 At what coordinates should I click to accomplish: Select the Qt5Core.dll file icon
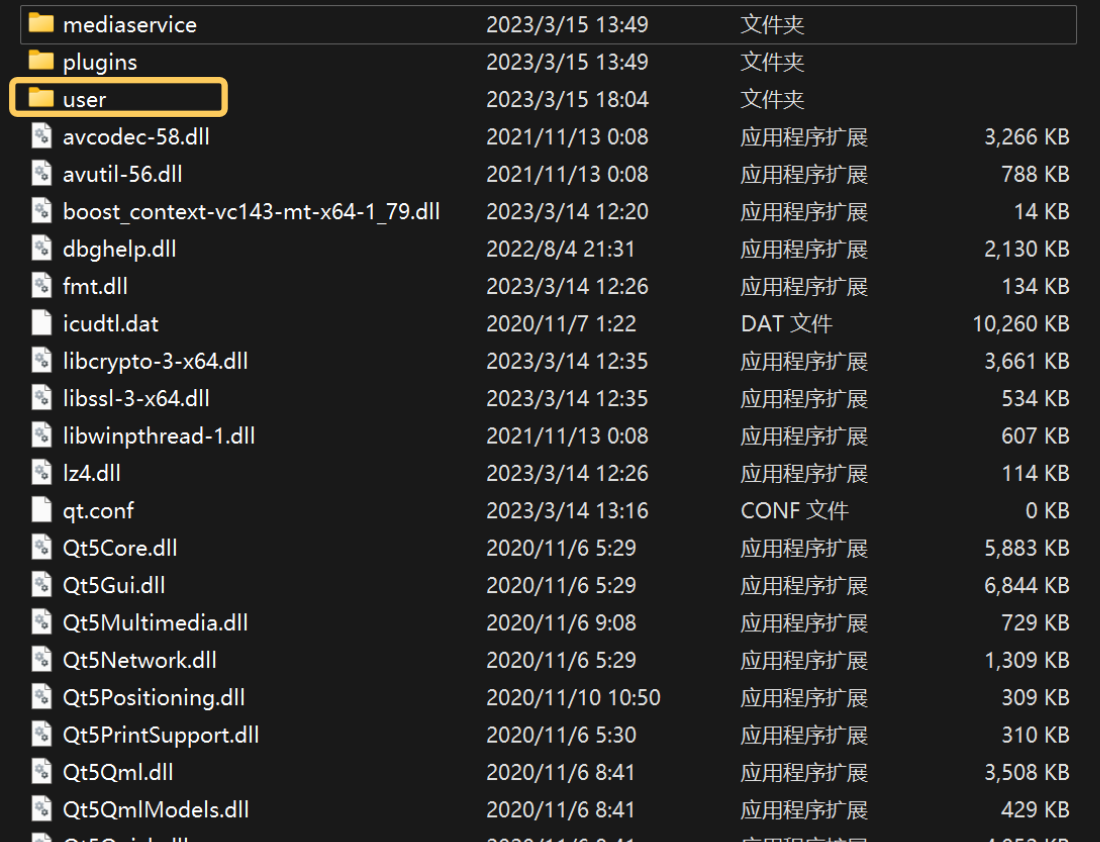pos(41,547)
